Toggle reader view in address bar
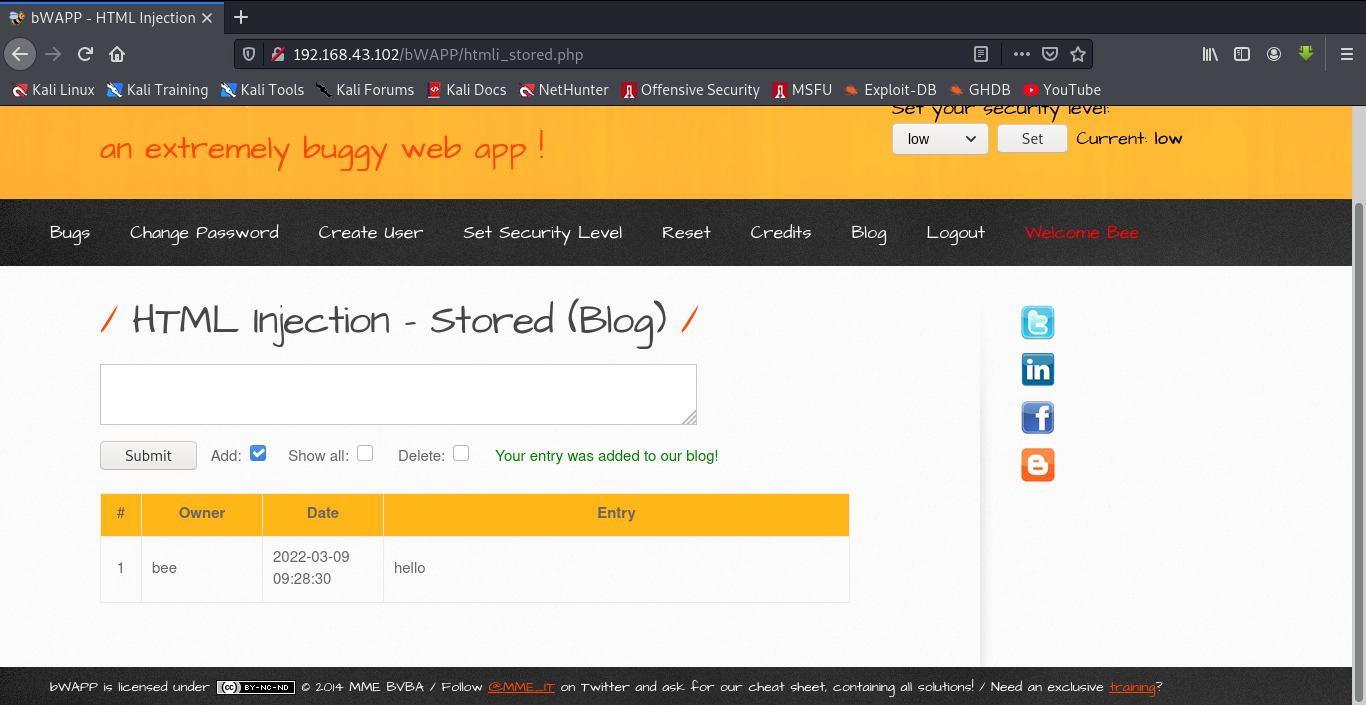Viewport: 1366px width, 705px height. 981,54
